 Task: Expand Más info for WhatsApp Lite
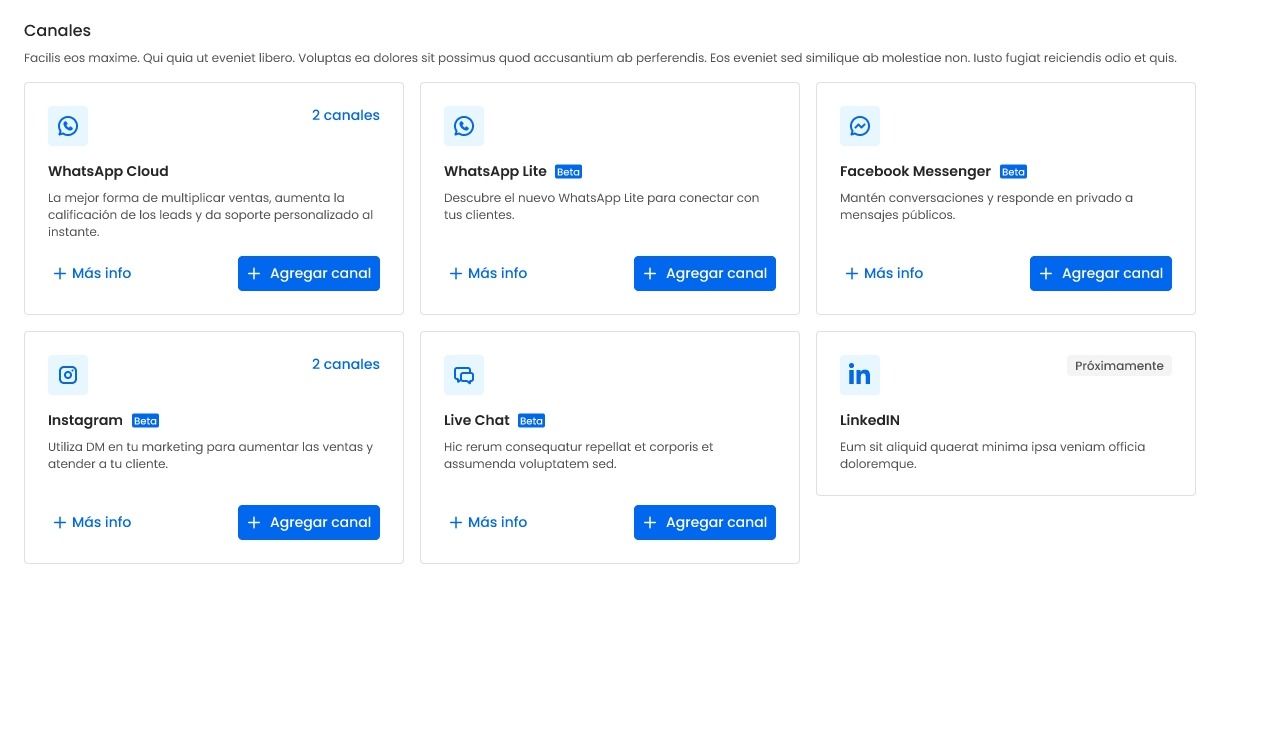(488, 273)
